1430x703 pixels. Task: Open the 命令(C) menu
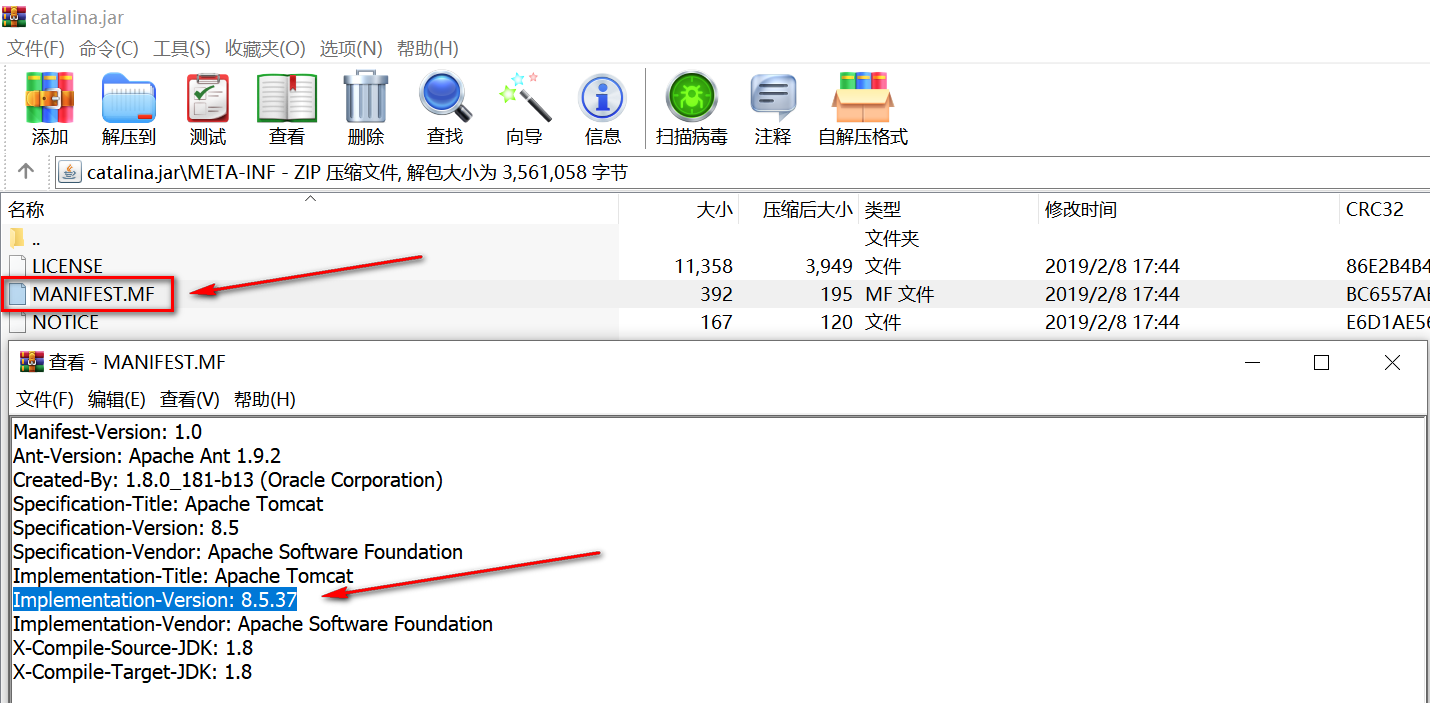click(x=109, y=48)
